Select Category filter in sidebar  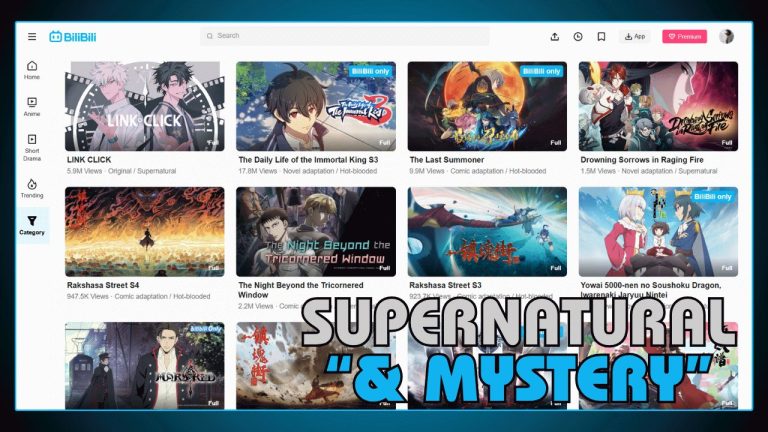point(32,225)
